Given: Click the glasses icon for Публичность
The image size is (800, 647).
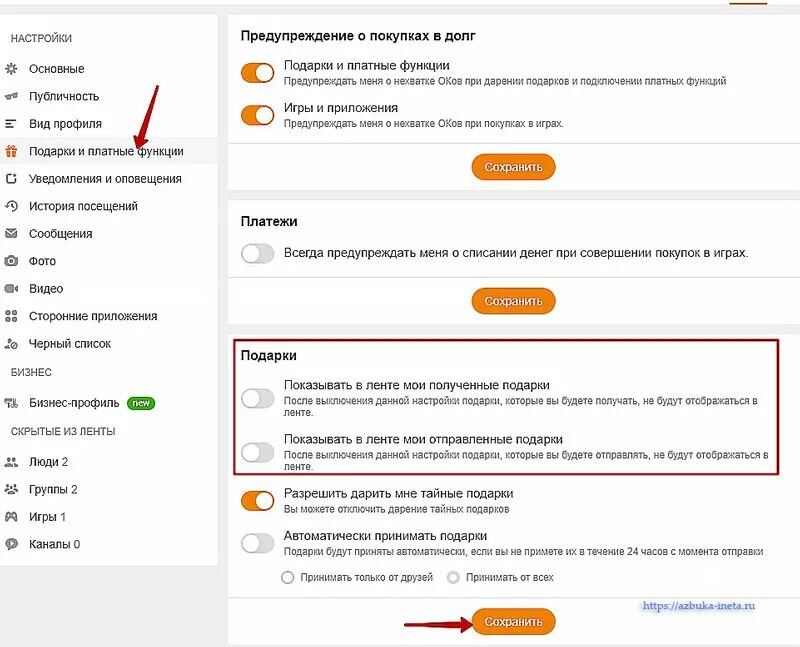Looking at the screenshot, I should pyautogui.click(x=12, y=96).
